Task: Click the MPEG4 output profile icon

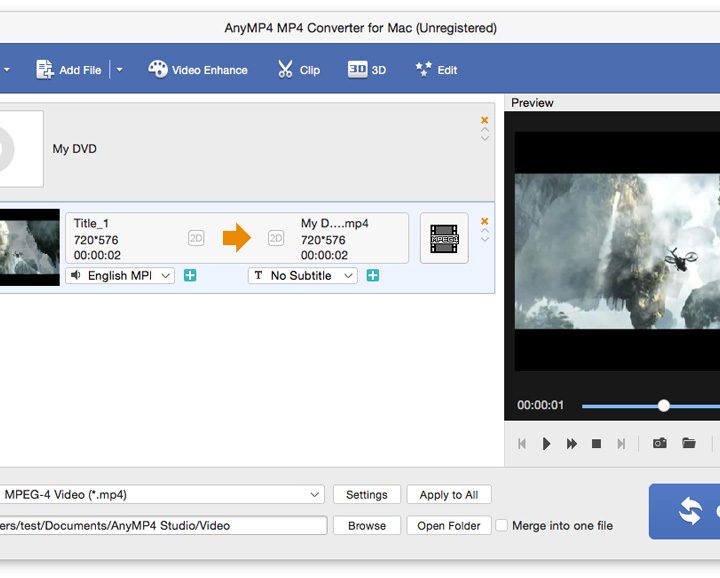Action: (x=444, y=238)
